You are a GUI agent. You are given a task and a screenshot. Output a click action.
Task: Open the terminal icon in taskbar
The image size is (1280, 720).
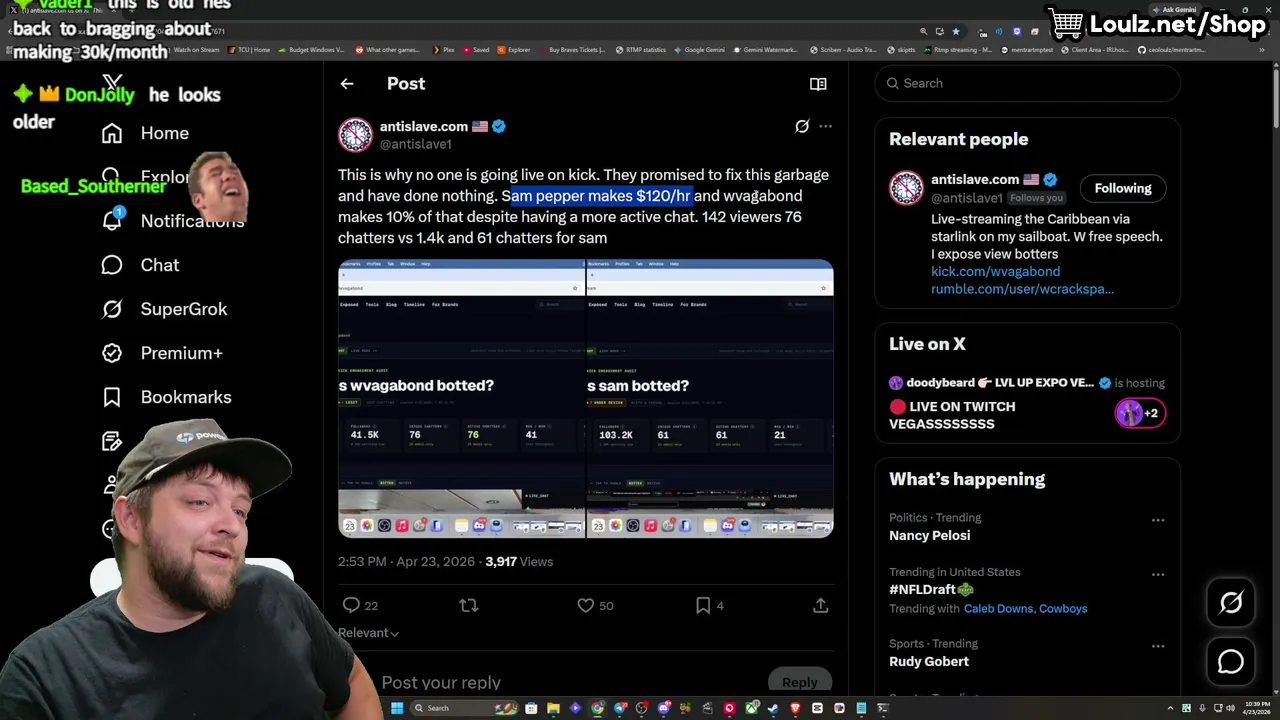coord(883,708)
